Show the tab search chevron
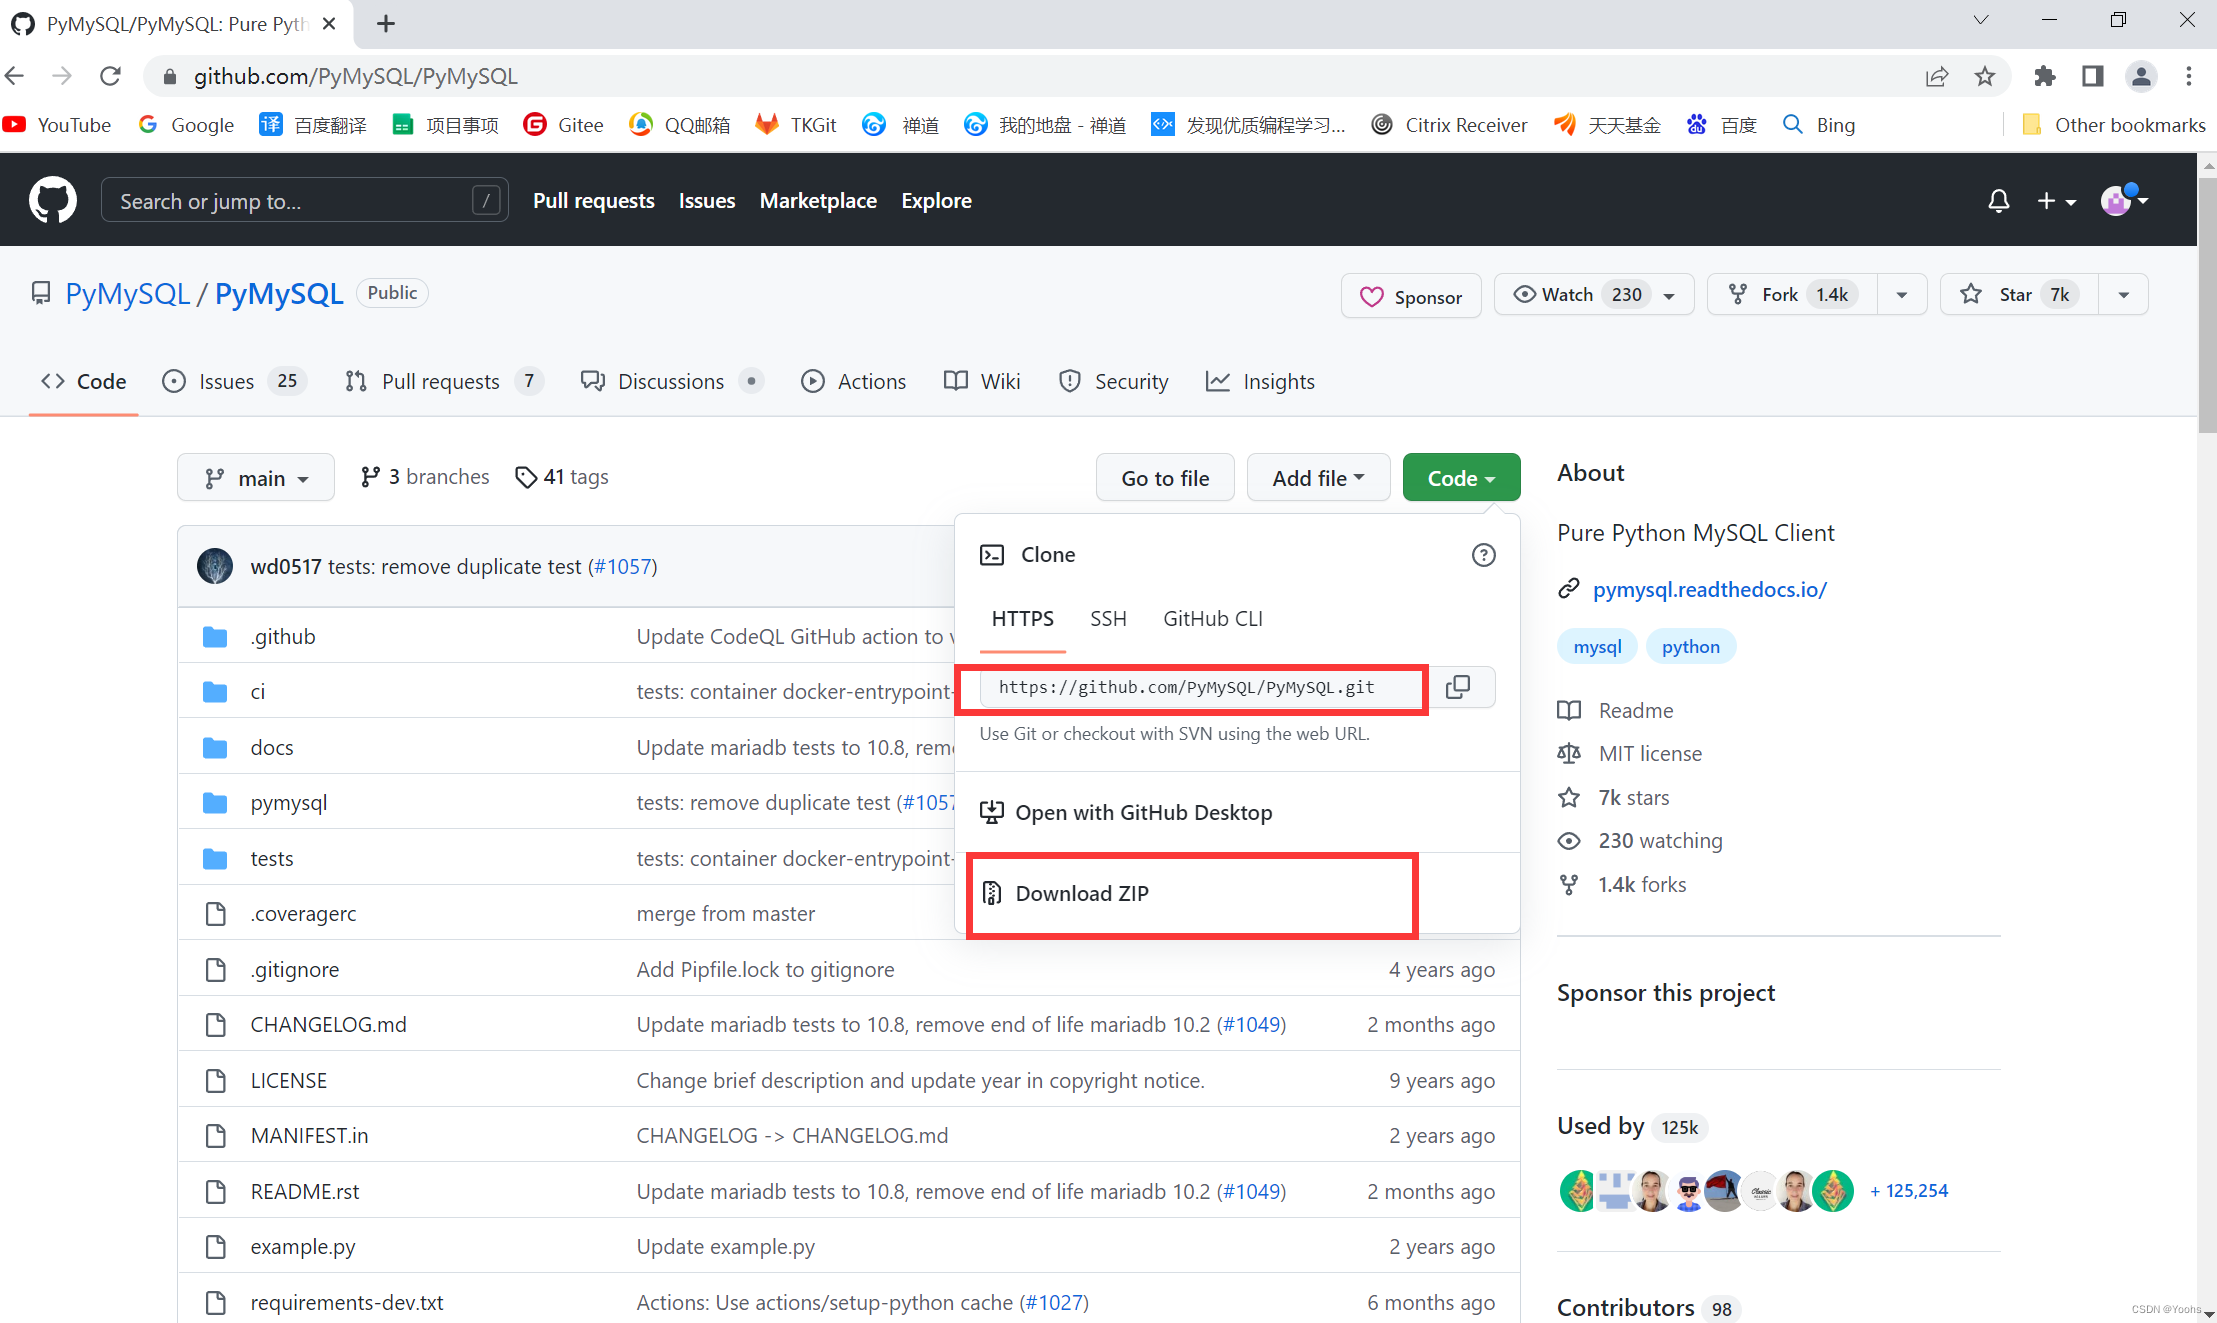The width and height of the screenshot is (2217, 1323). pyautogui.click(x=1981, y=20)
